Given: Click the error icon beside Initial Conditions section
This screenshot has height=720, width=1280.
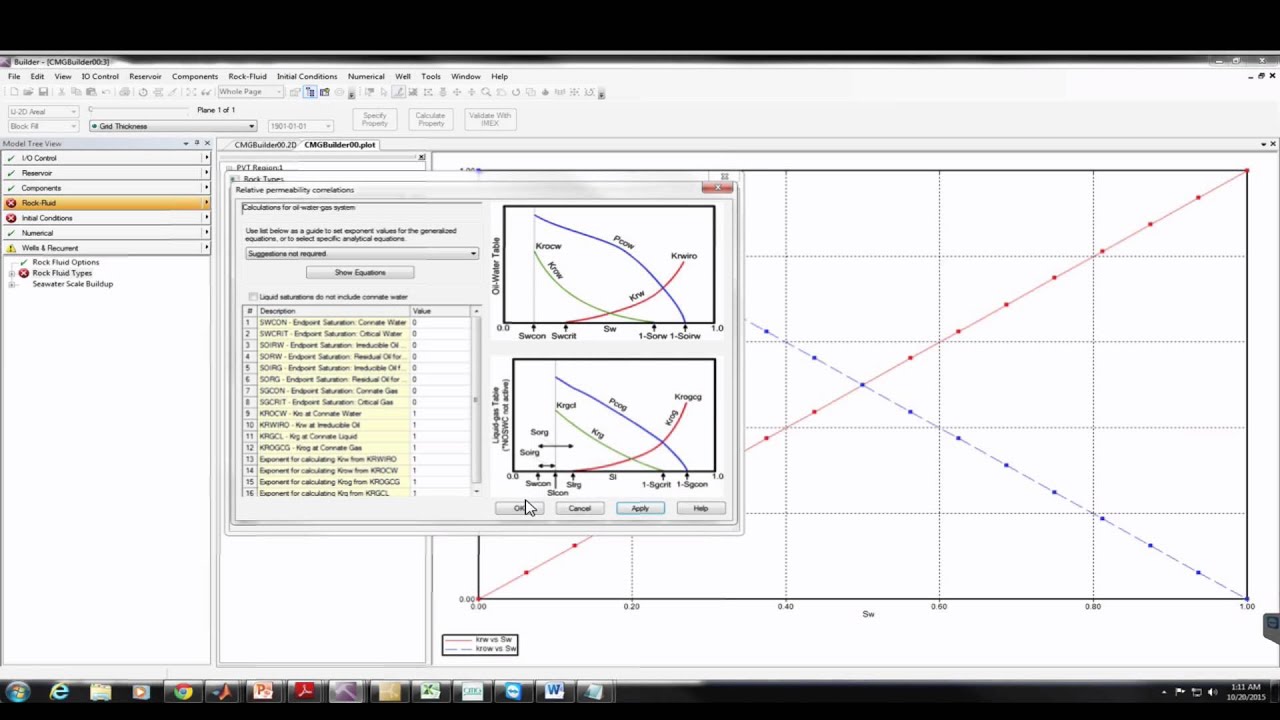Looking at the screenshot, I should click(x=11, y=218).
